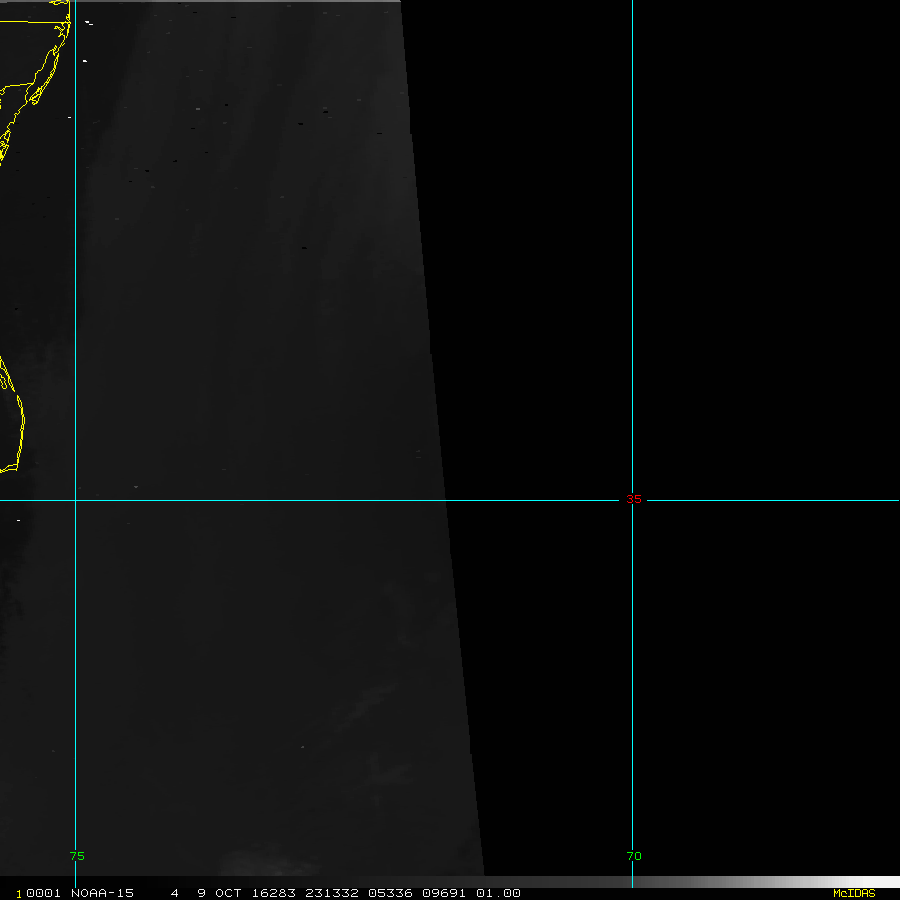Image resolution: width=900 pixels, height=900 pixels.
Task: Click the yellow McIDAS logo text
Action: point(853,893)
